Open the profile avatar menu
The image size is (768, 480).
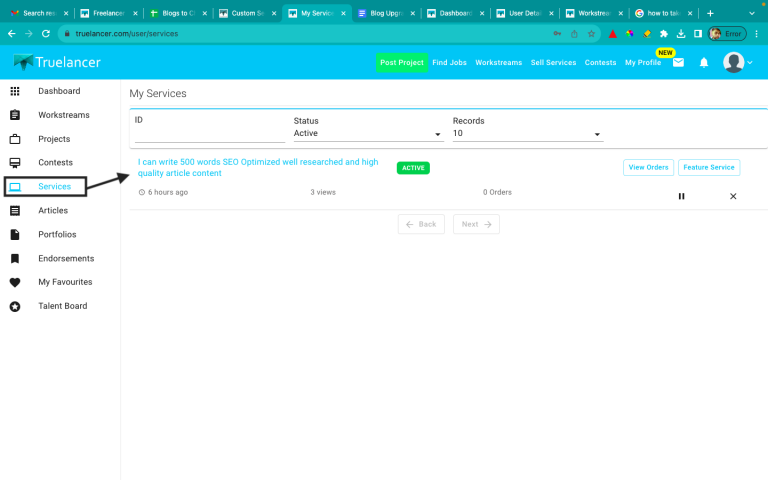737,62
